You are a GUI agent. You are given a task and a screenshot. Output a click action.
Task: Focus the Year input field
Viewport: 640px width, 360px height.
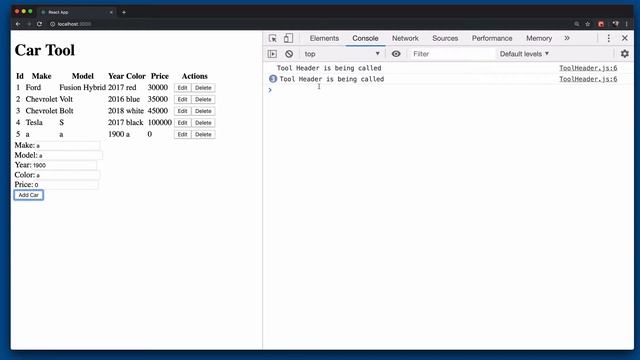pyautogui.click(x=64, y=165)
